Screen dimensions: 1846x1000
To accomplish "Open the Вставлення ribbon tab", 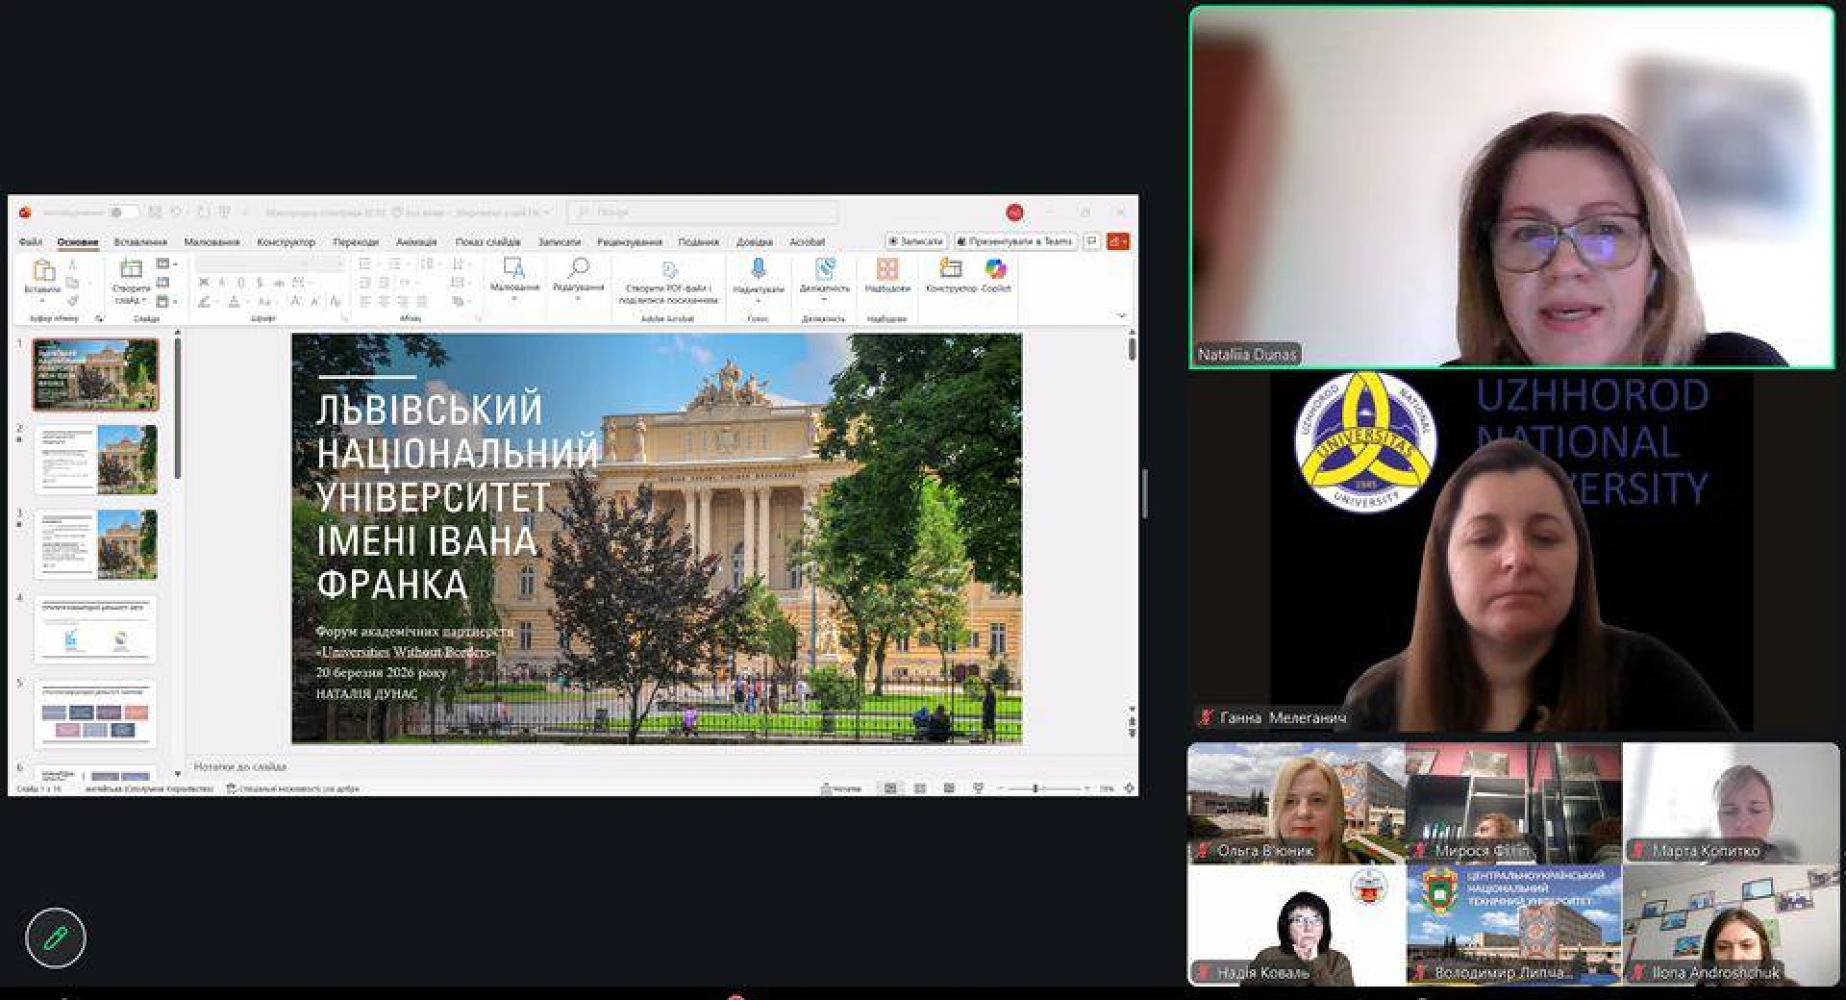I will tap(140, 242).
